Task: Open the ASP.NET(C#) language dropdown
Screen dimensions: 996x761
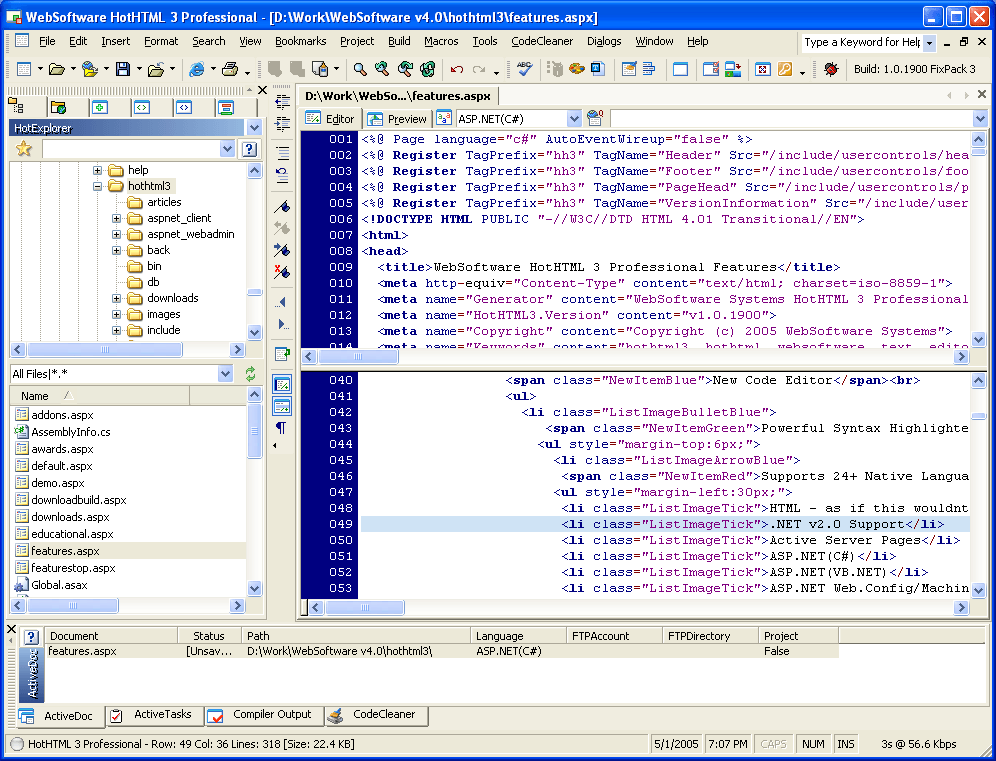Action: tap(573, 118)
